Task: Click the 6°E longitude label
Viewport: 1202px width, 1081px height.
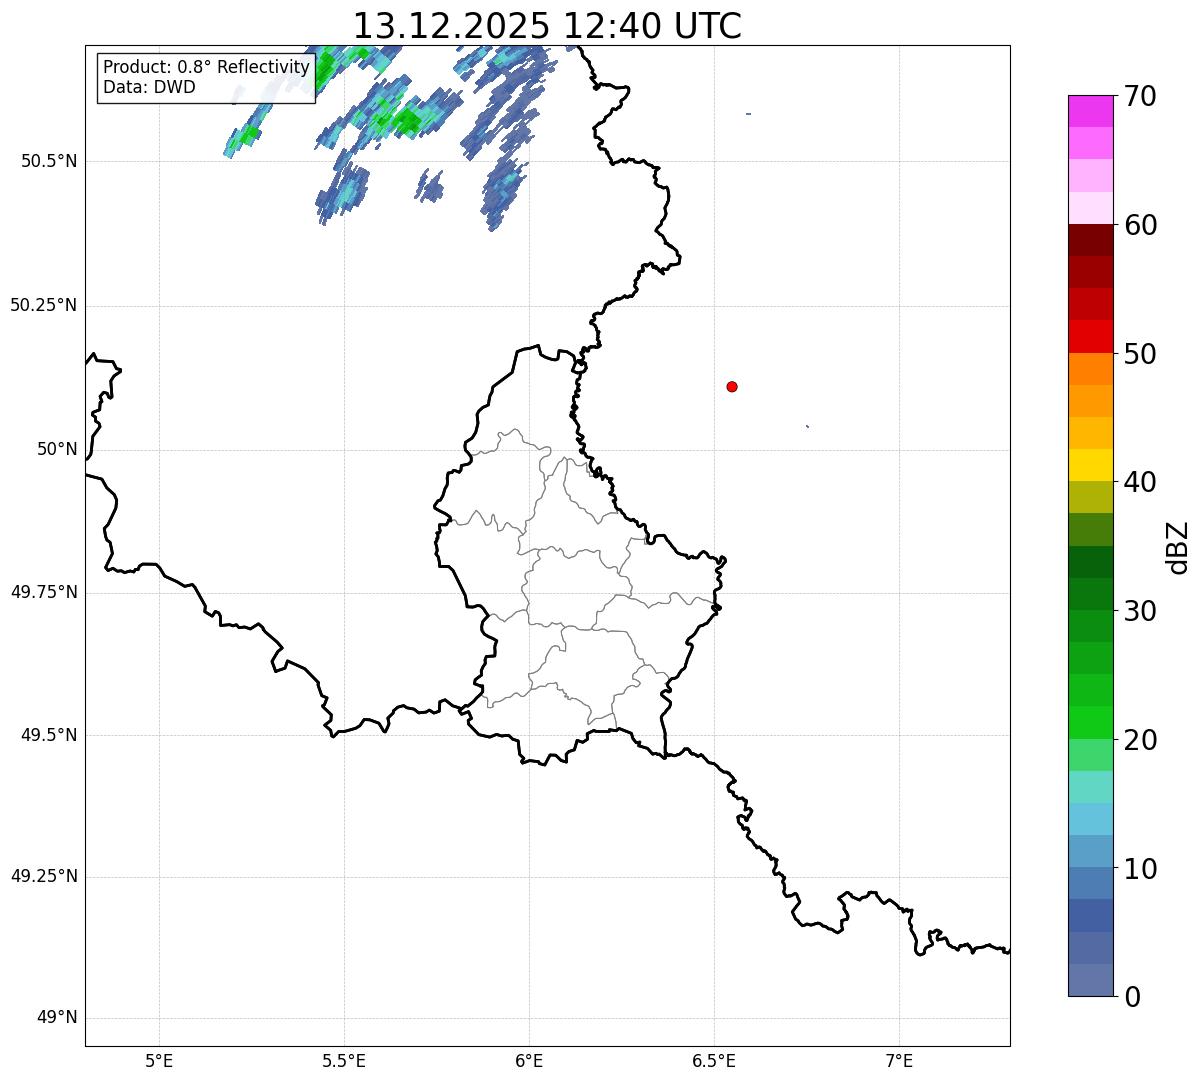Action: [x=529, y=1060]
